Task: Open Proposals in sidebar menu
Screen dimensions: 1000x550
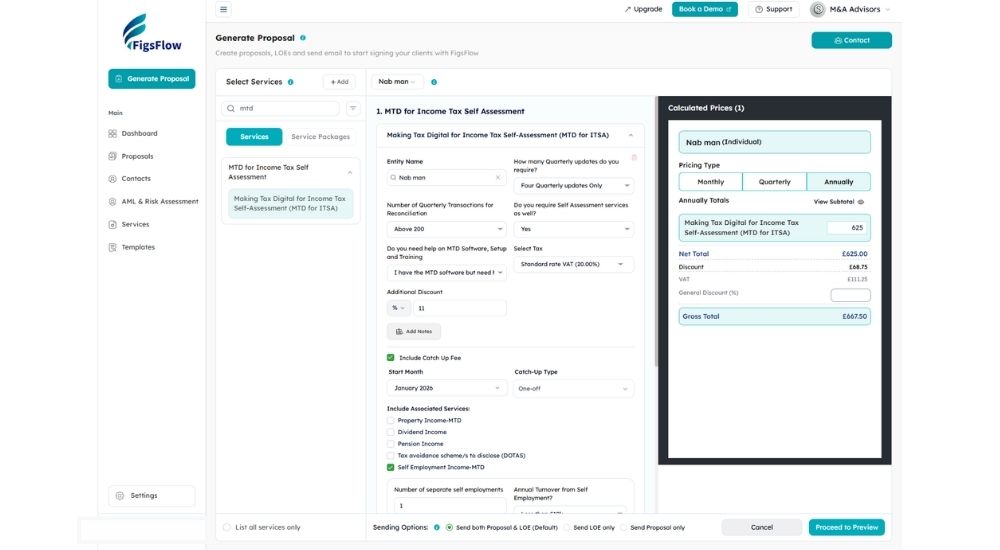Action: coord(138,156)
